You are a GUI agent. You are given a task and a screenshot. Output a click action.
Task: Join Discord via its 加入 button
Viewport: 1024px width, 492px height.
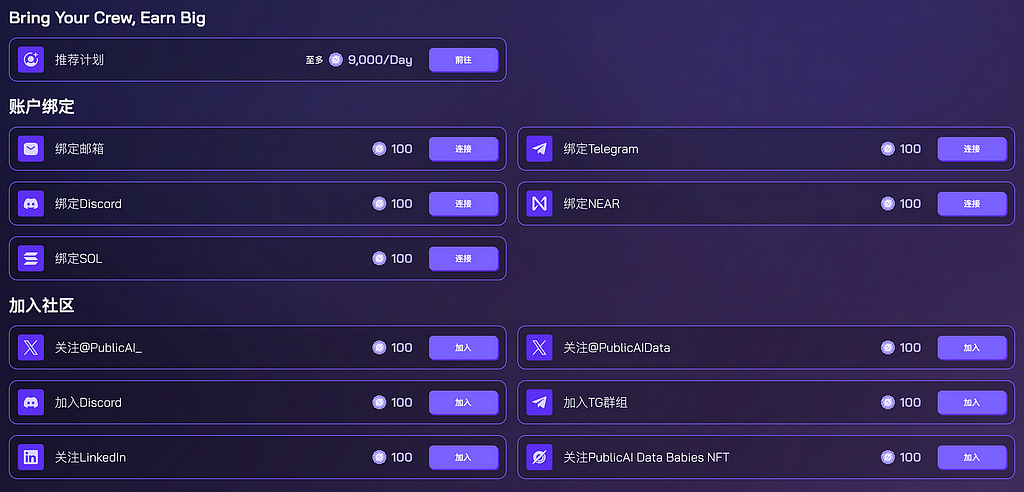(x=464, y=402)
